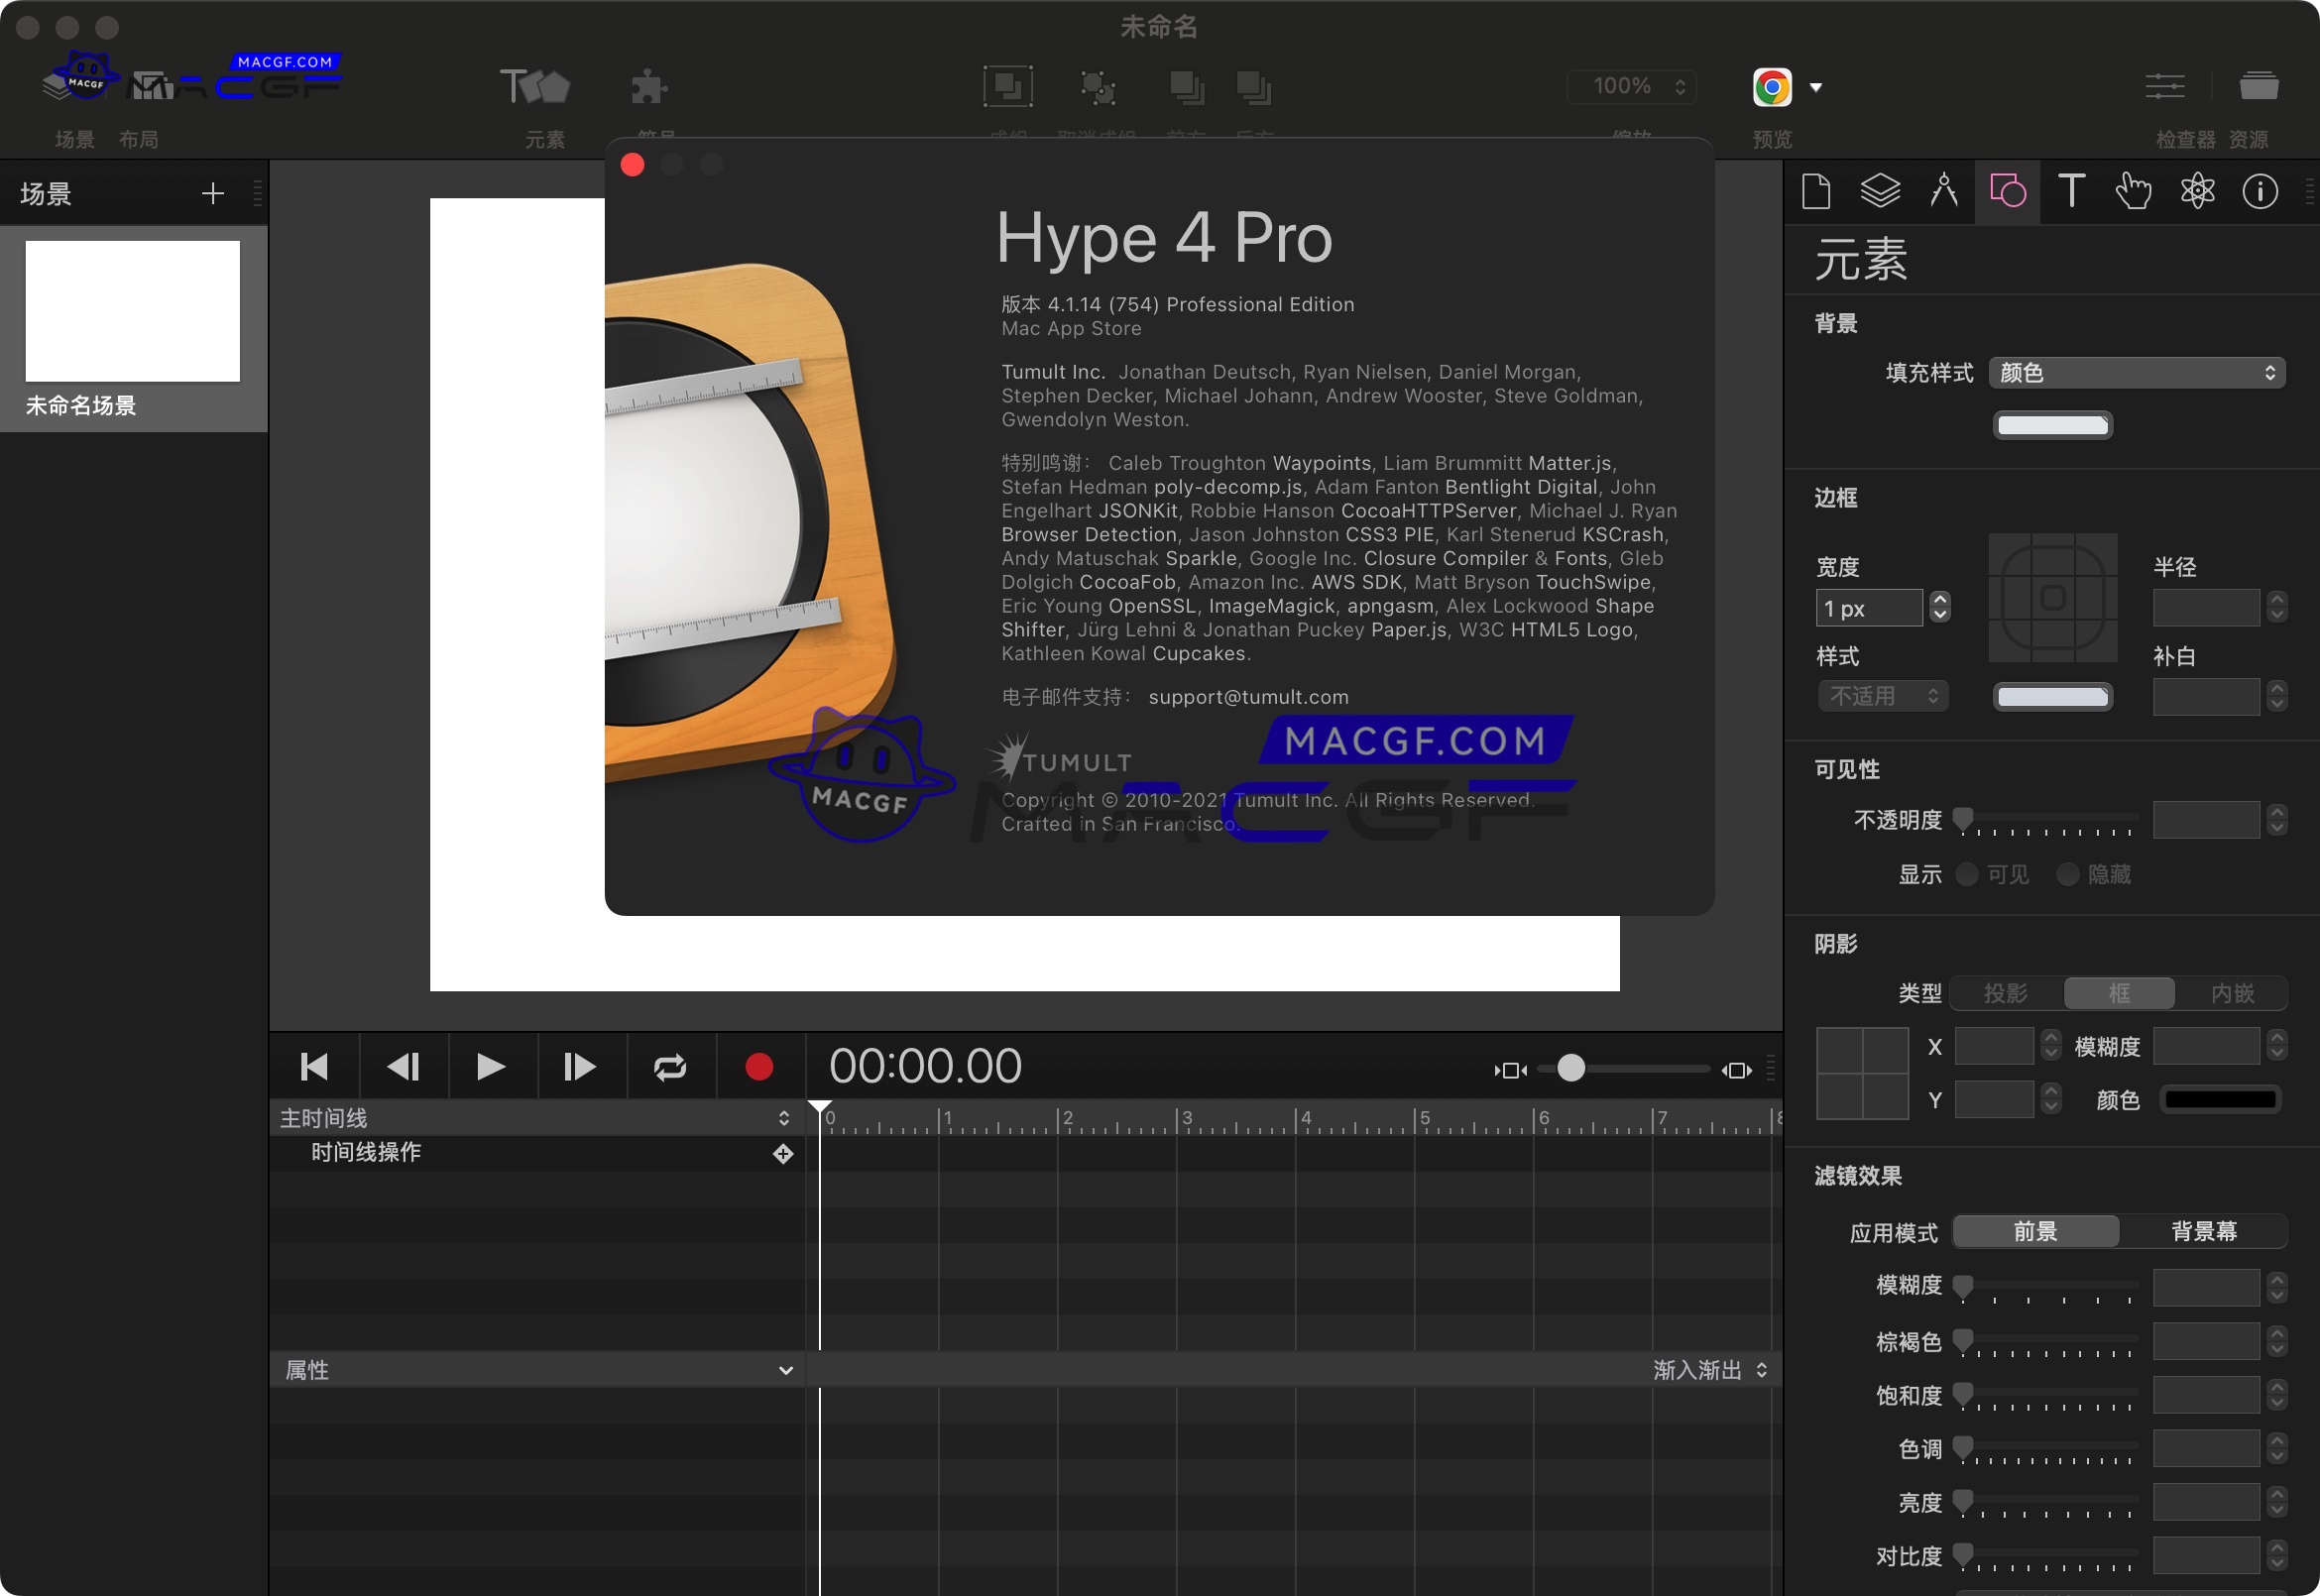The image size is (2320, 1596).
Task: Switch to the 布局 (Layout) tab
Action: 139,139
